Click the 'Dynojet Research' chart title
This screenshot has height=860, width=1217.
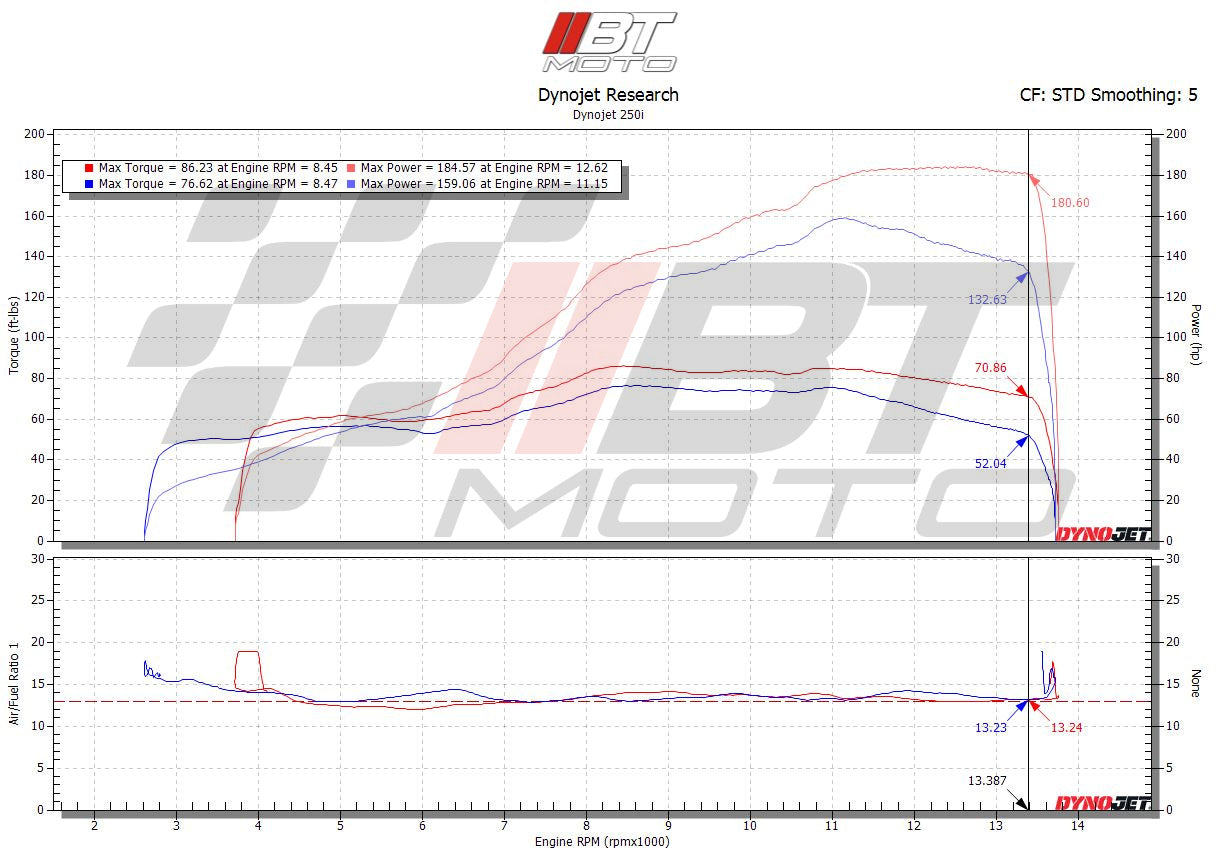click(x=608, y=95)
